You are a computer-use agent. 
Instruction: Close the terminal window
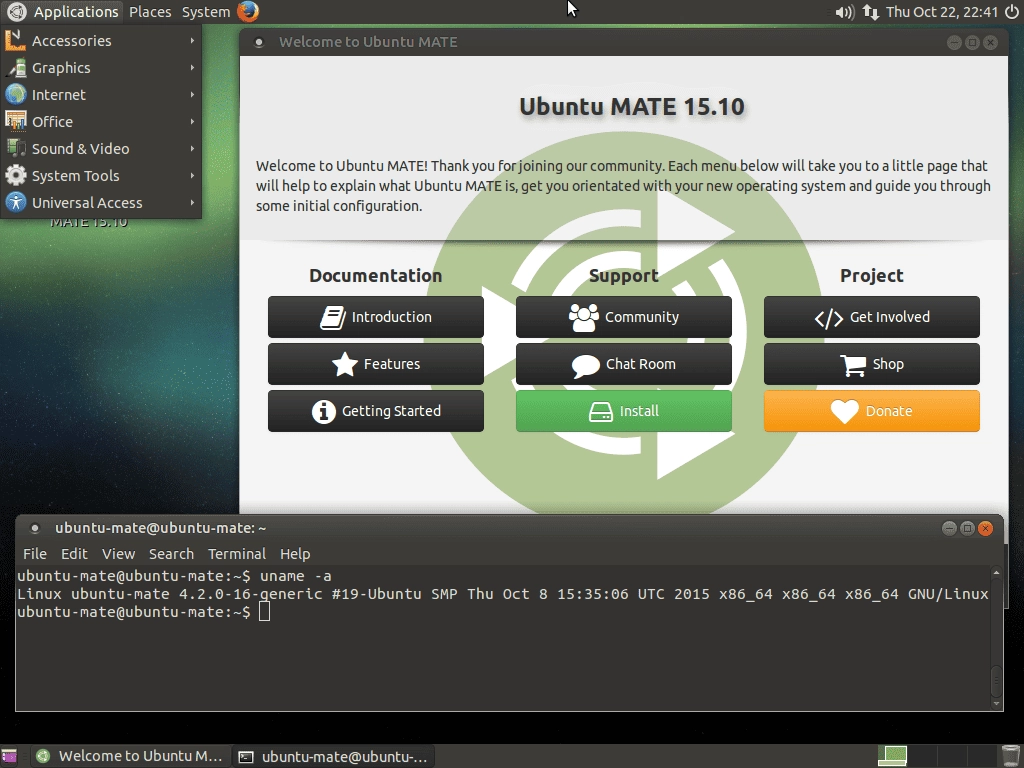(986, 528)
